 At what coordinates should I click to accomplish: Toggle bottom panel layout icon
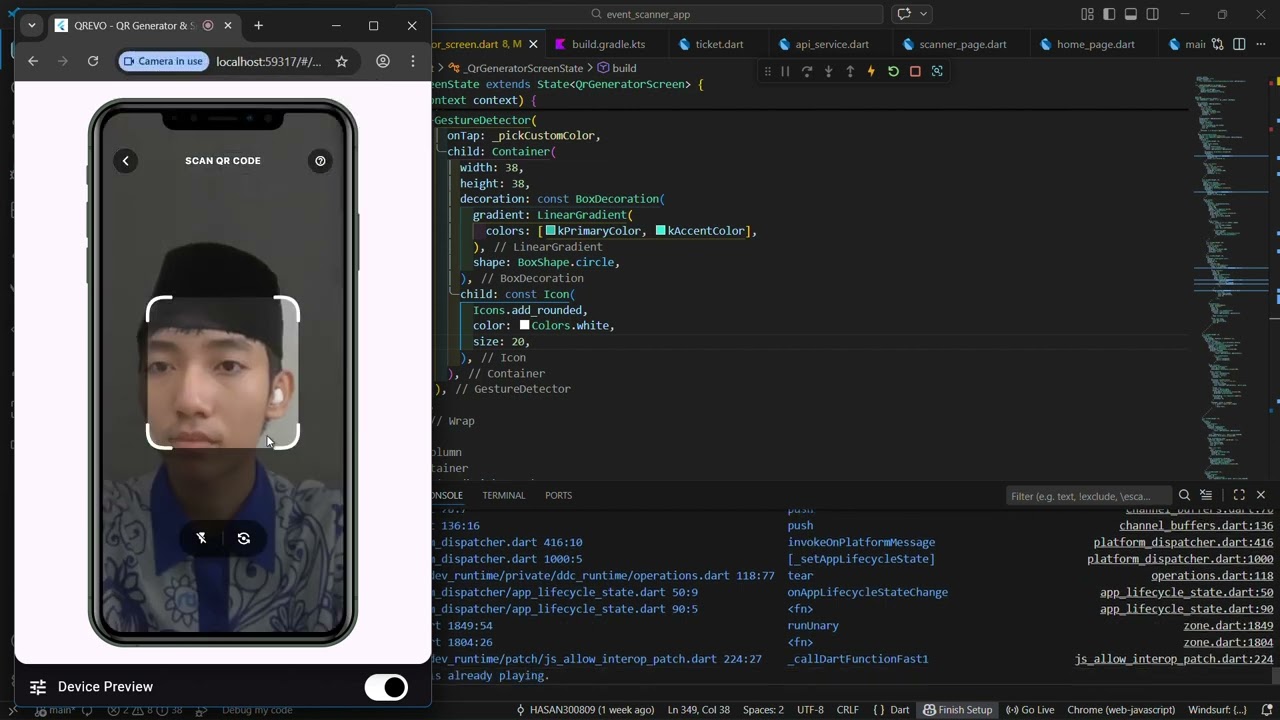click(1131, 14)
